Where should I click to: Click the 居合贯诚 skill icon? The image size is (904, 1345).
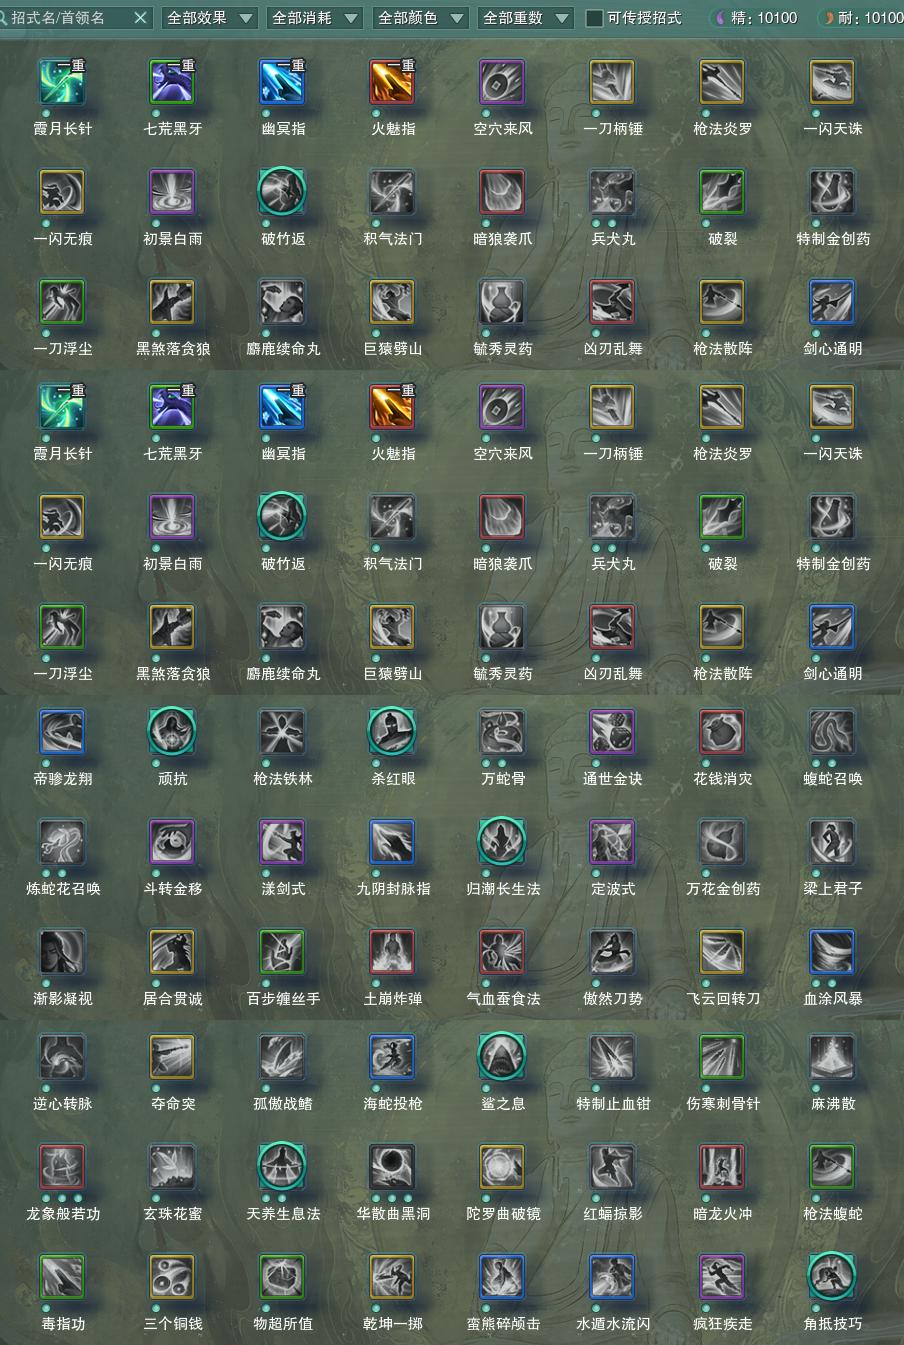[173, 952]
